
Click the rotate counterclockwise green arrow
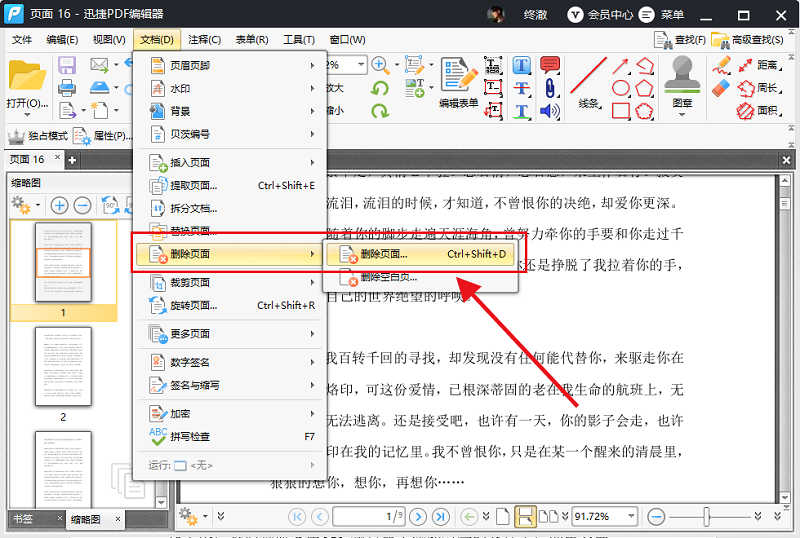(x=380, y=88)
